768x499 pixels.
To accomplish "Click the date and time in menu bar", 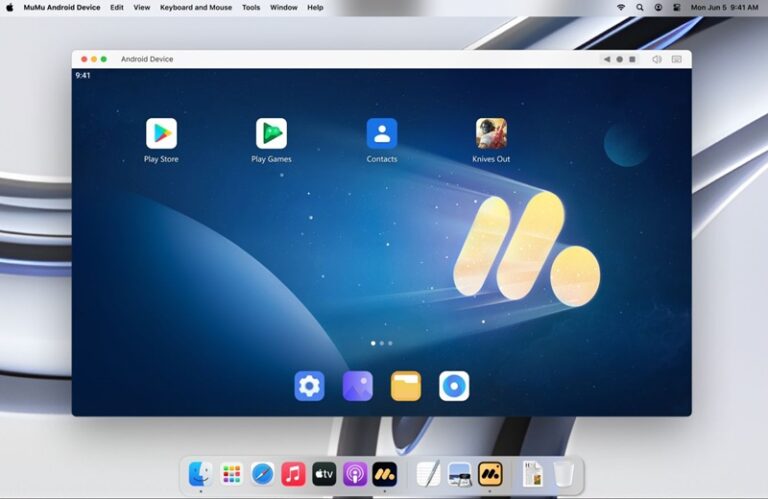I will [724, 7].
